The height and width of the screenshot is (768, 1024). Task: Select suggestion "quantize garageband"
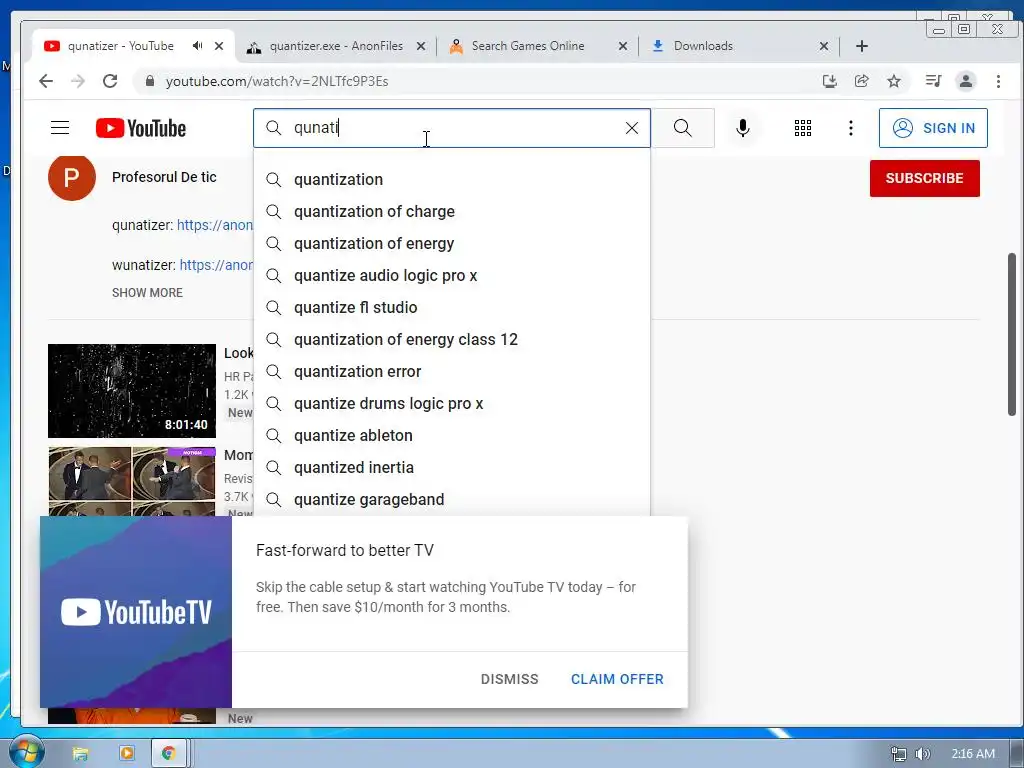[x=452, y=500]
